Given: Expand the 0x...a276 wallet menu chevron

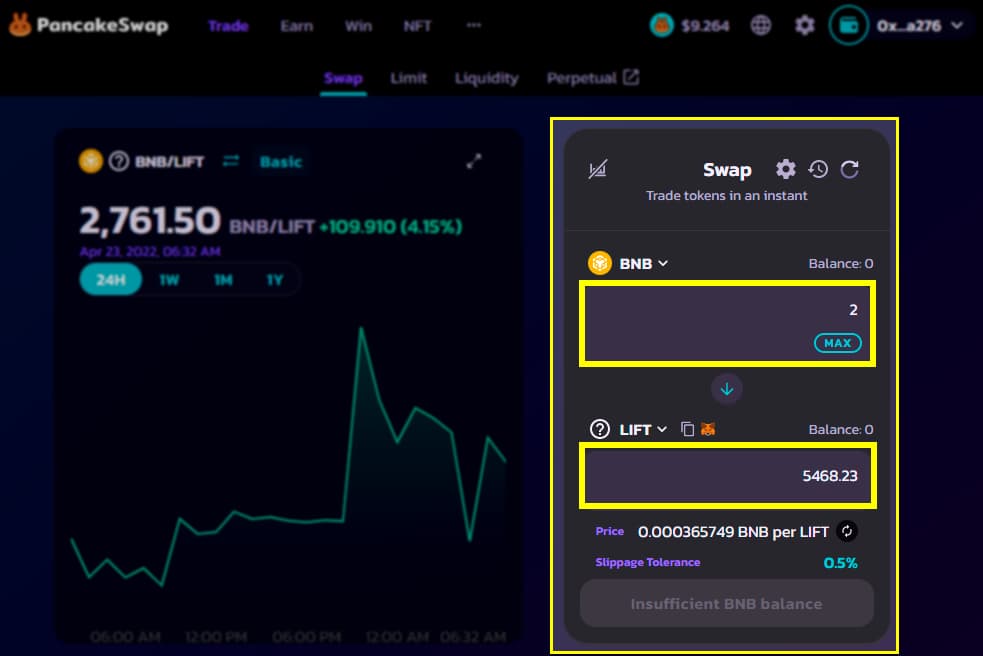Looking at the screenshot, I should 957,26.
